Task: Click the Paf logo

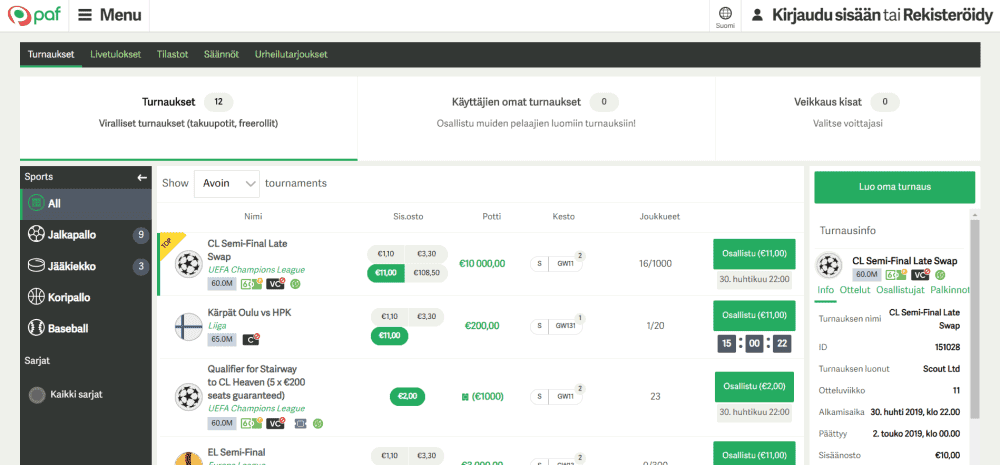Action: (34, 15)
